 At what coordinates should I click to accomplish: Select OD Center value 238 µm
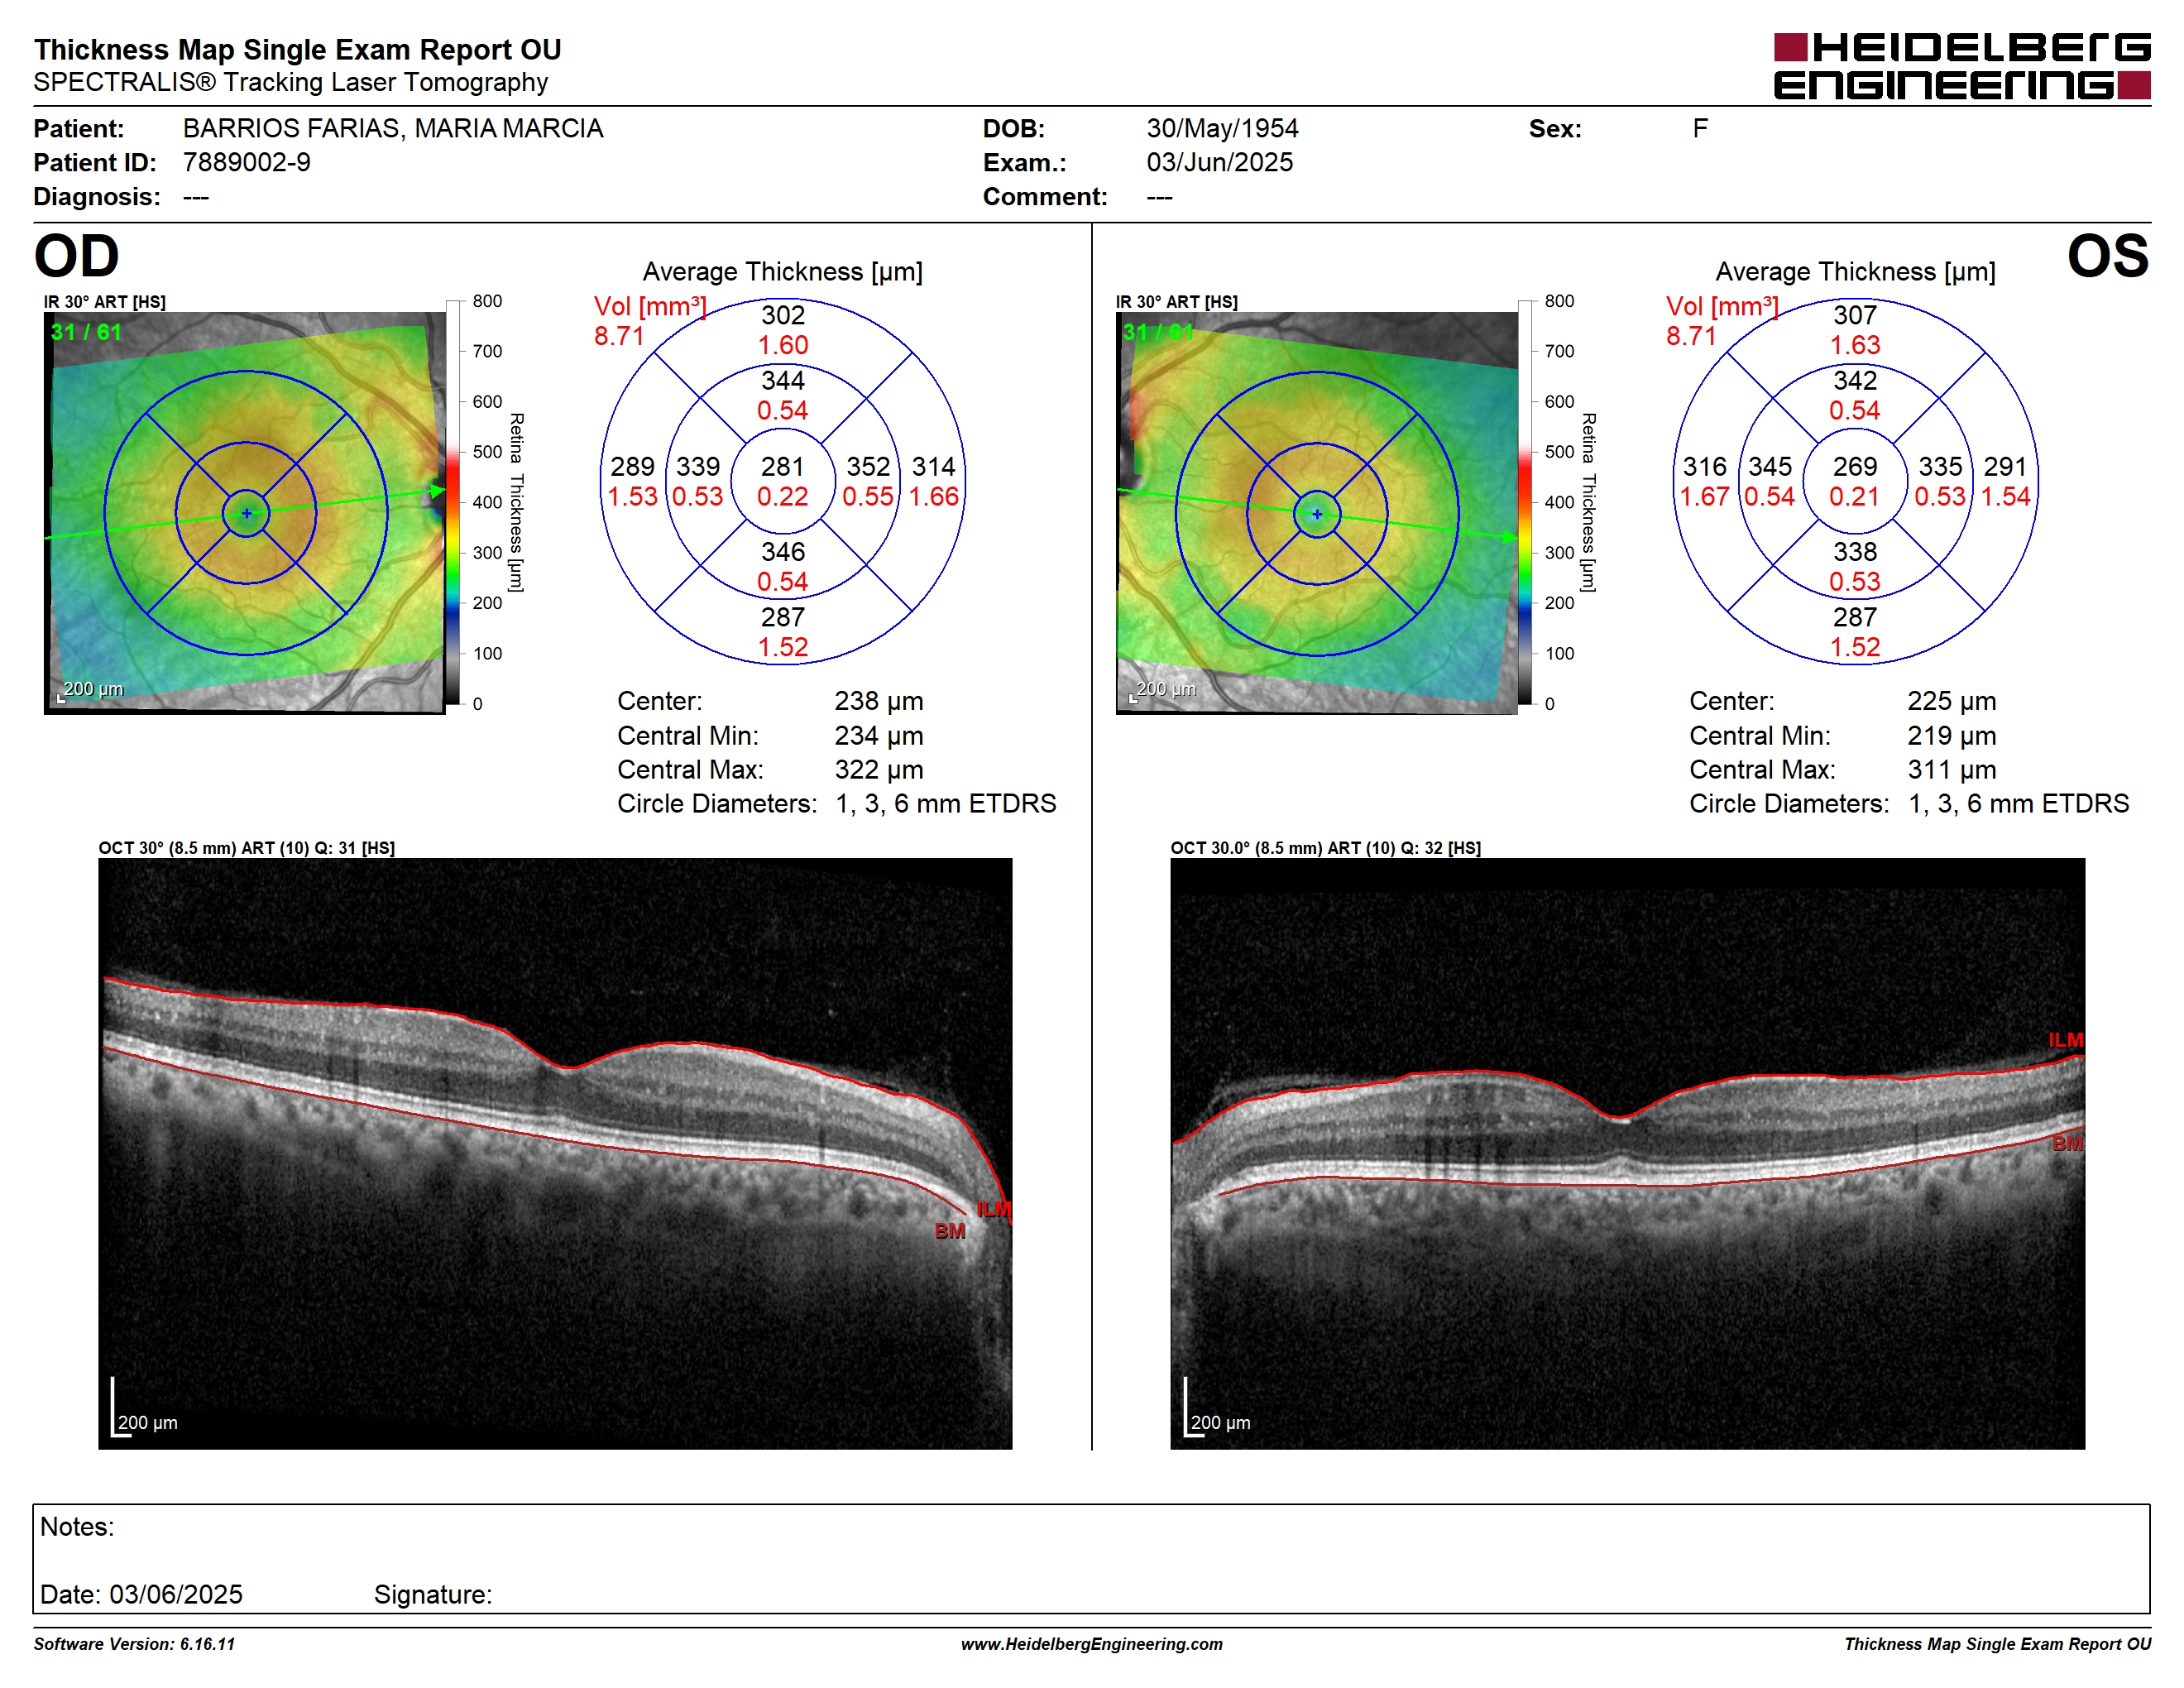[x=879, y=702]
